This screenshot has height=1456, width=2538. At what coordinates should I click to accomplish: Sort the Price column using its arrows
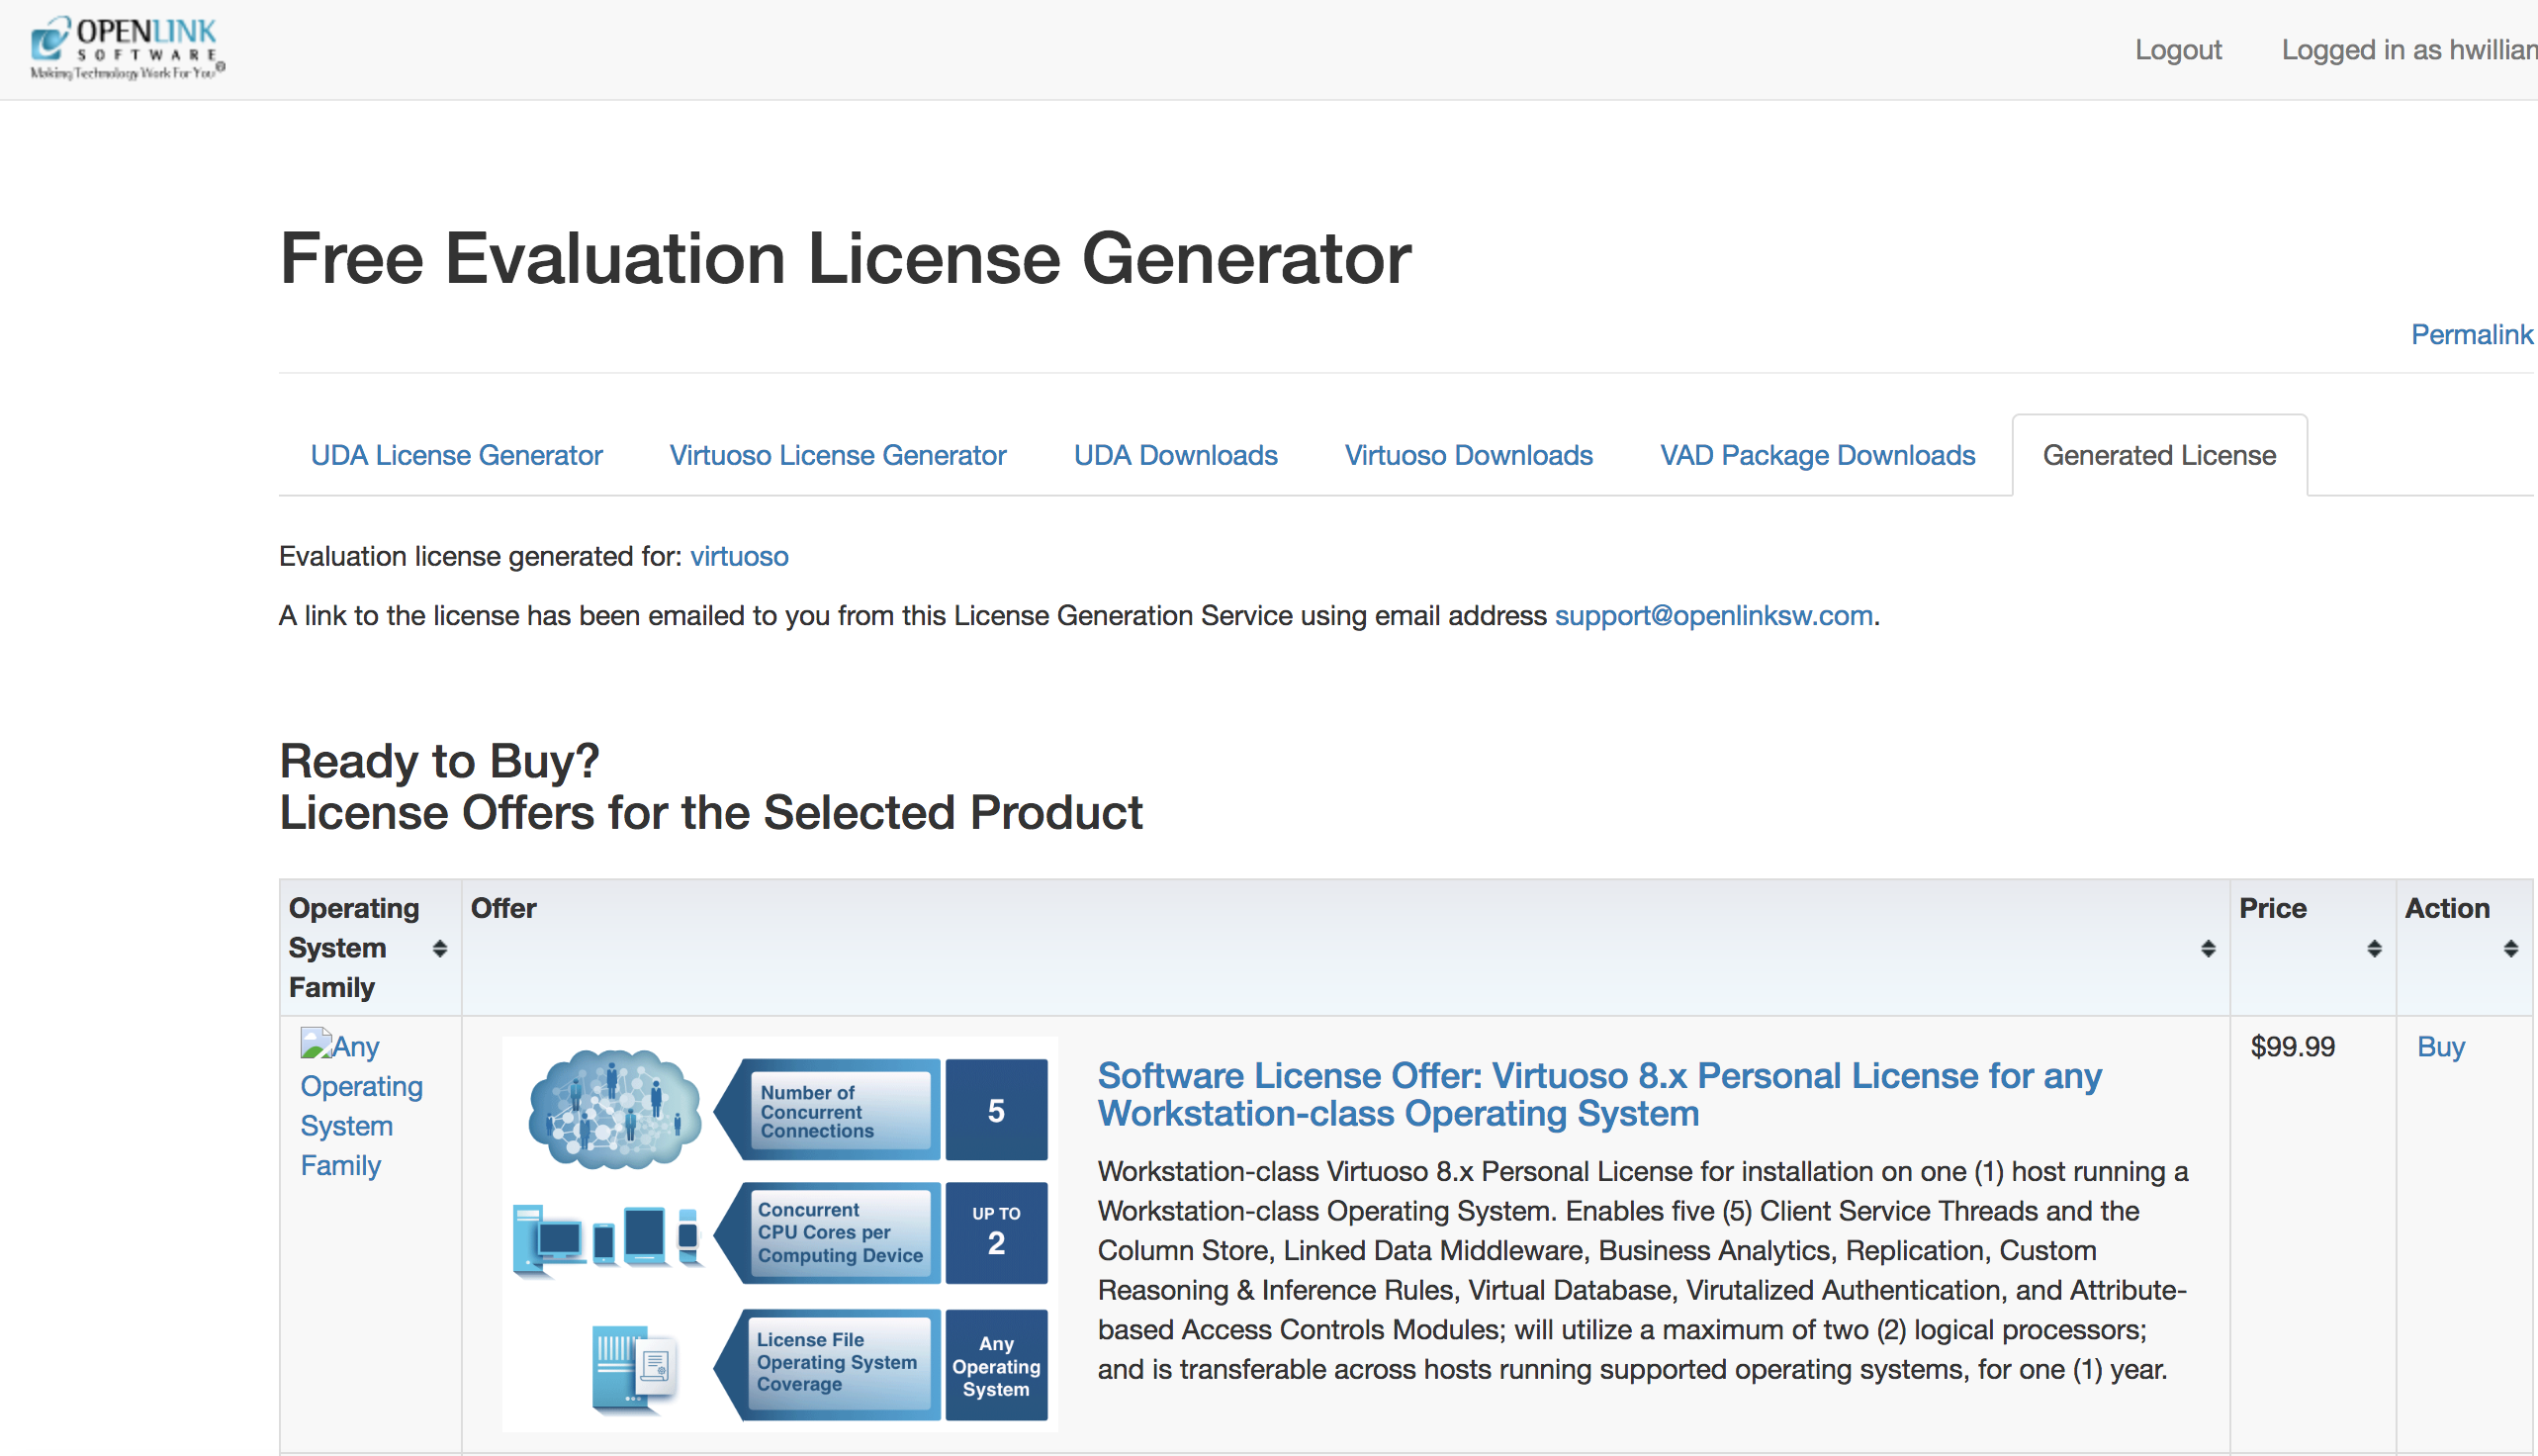(x=2374, y=948)
